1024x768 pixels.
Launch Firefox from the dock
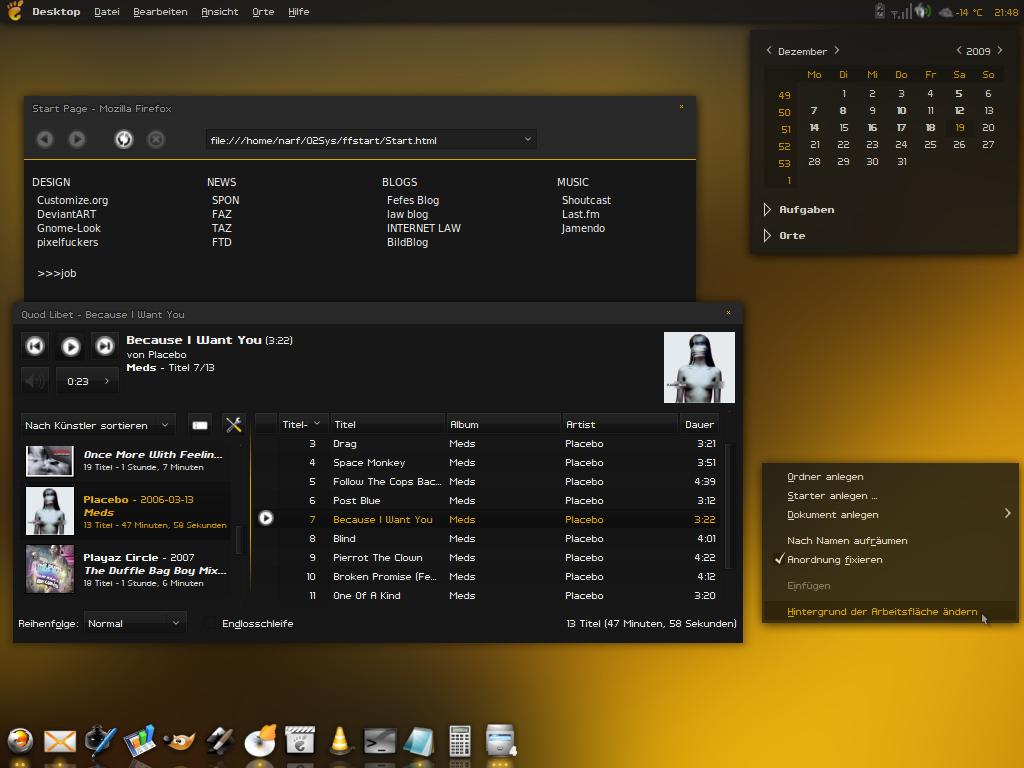tap(20, 741)
